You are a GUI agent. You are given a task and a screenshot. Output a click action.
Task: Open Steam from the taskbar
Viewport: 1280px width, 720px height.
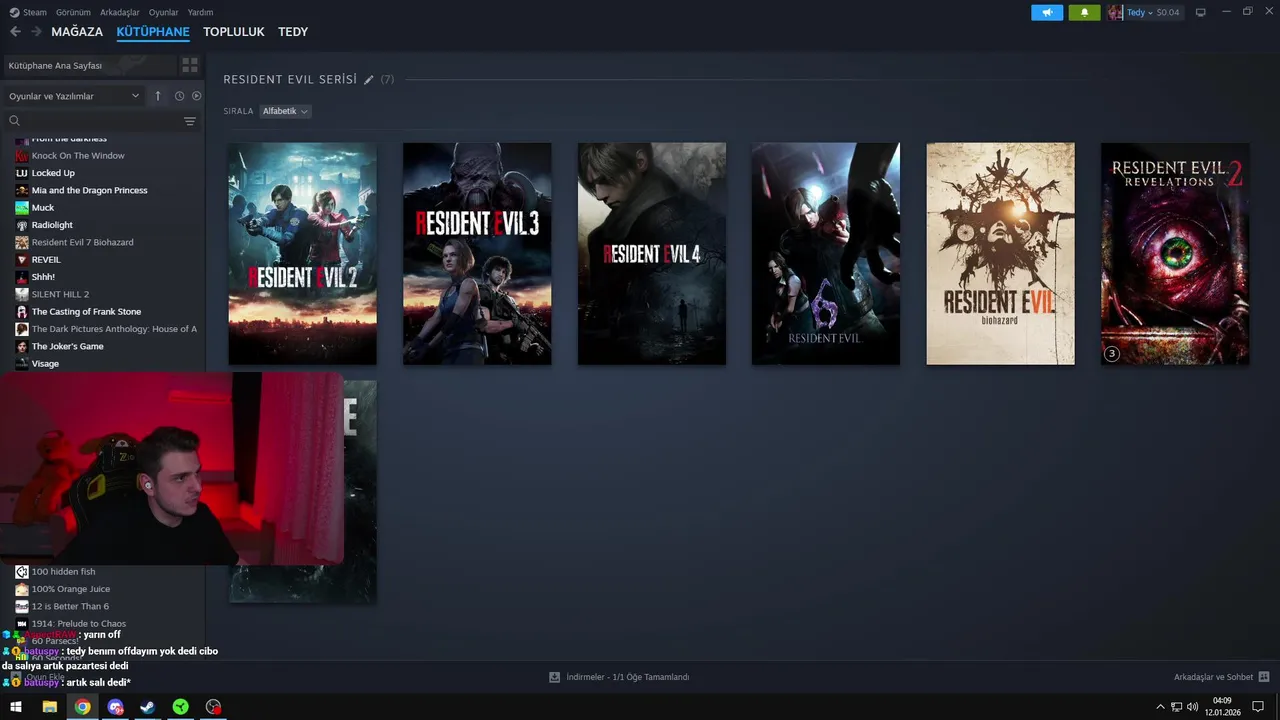(x=147, y=707)
